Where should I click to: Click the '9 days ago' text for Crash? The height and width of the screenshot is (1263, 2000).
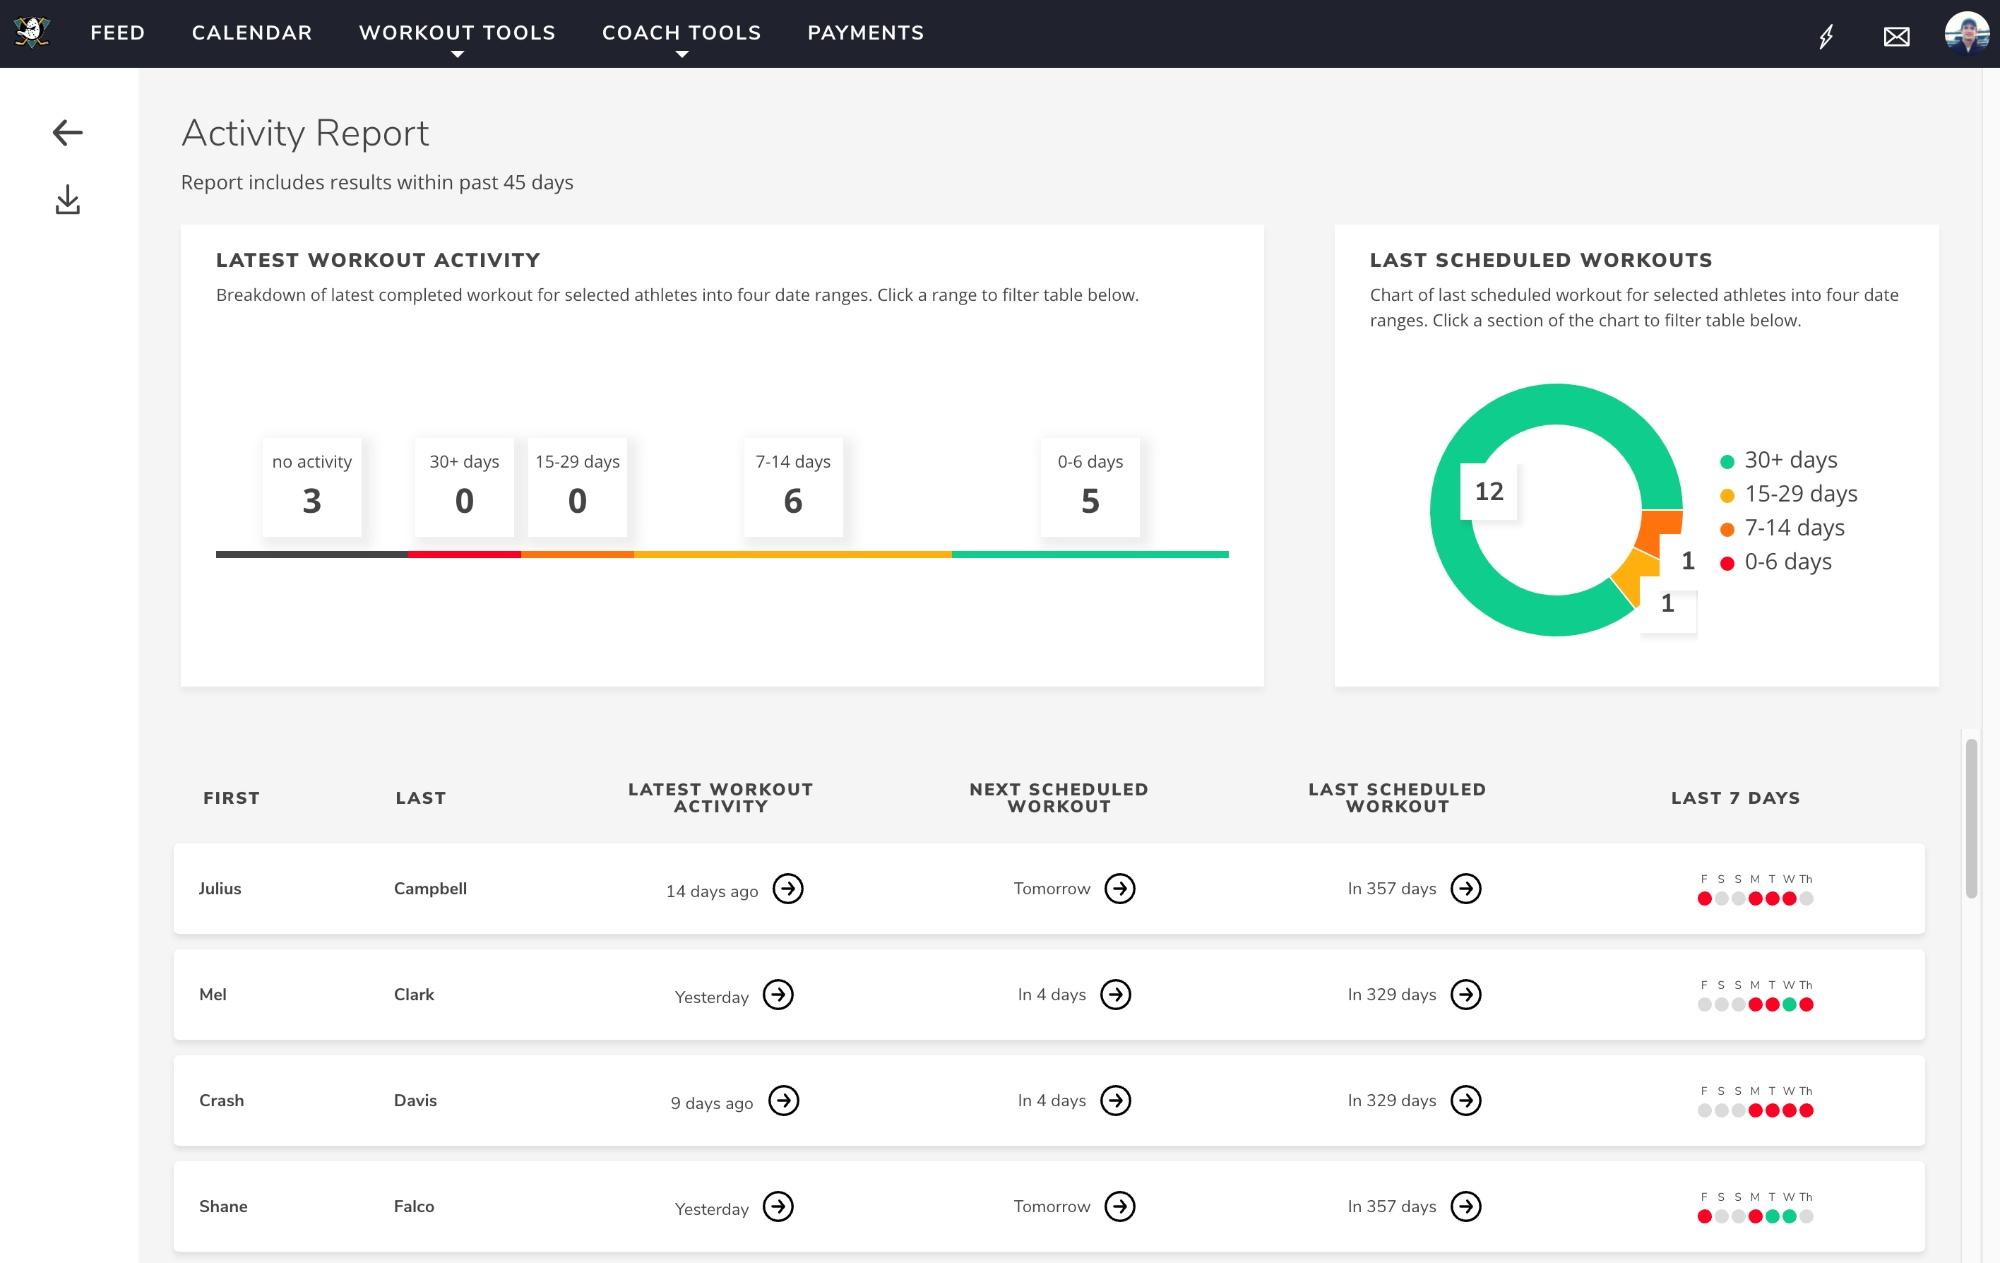tap(712, 1103)
